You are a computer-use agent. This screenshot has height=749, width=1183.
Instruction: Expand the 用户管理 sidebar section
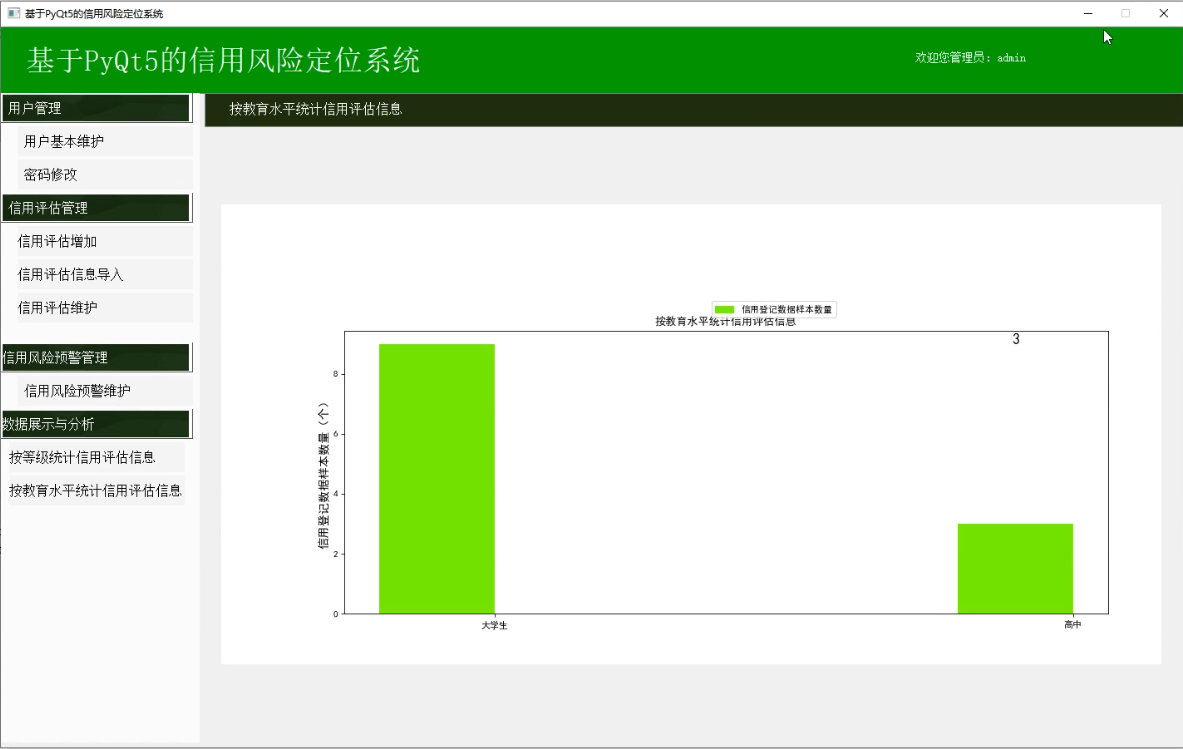click(x=96, y=108)
